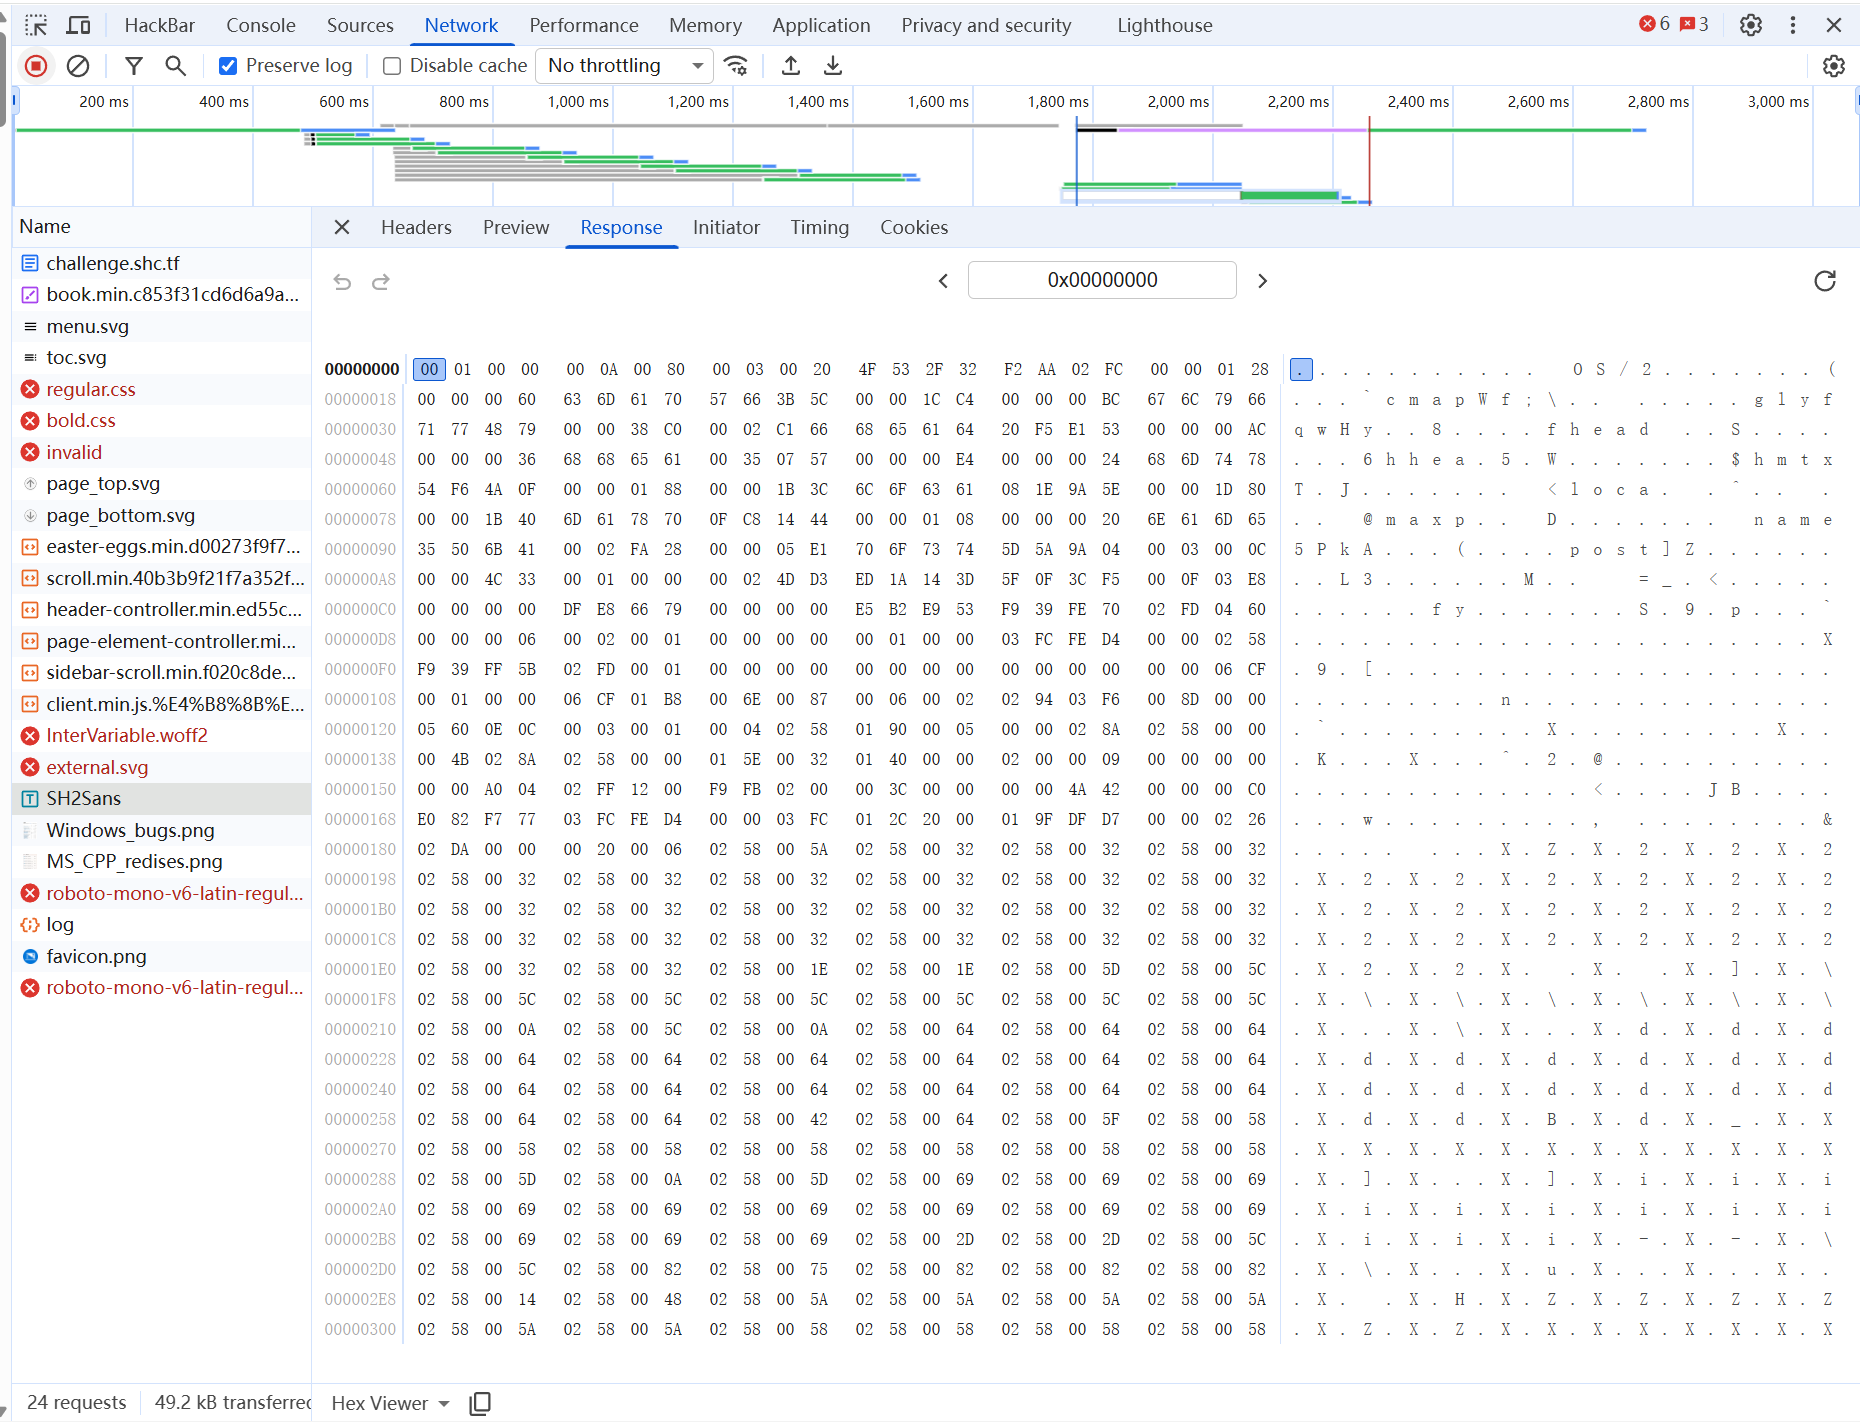The height and width of the screenshot is (1422, 1860).
Task: Stop recording network log
Action: [x=36, y=66]
